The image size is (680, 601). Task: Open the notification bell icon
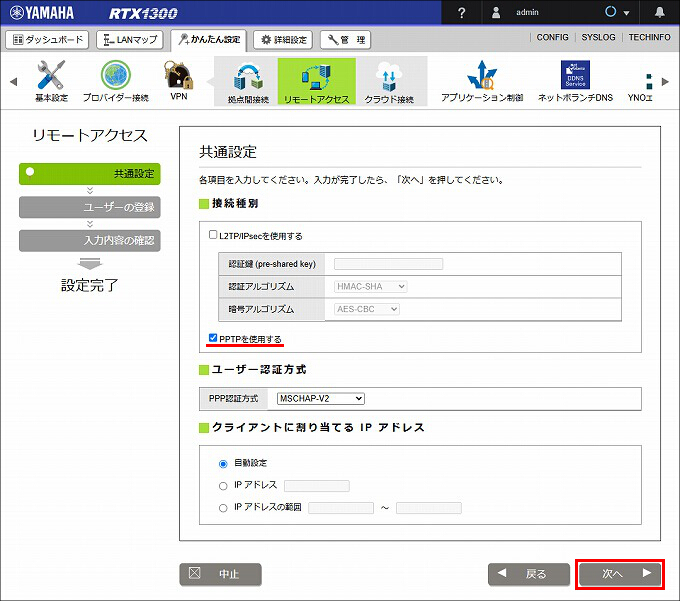pos(660,12)
